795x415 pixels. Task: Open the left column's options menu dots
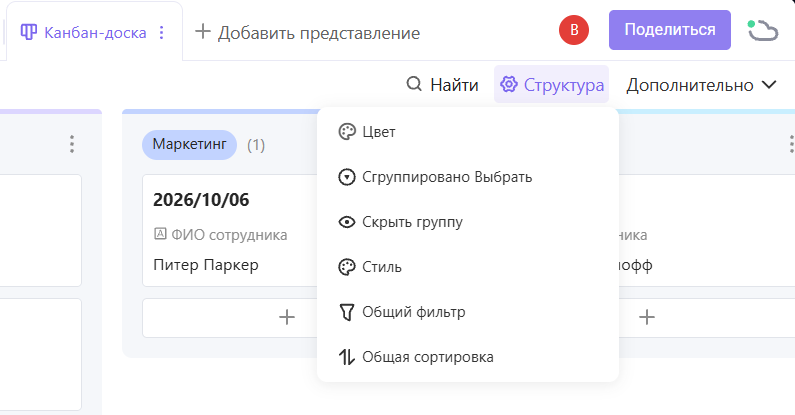pos(72,144)
